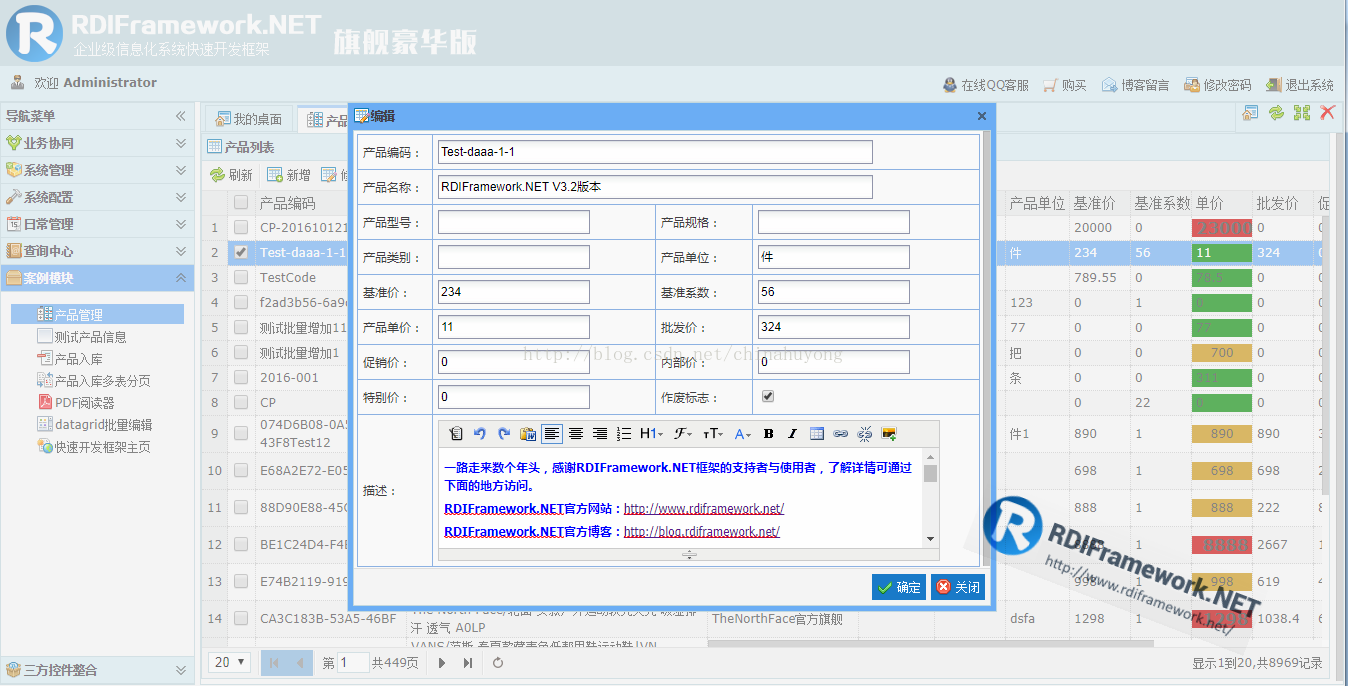Check the 2016-001 row checkbox
The image size is (1348, 686).
pos(241,377)
